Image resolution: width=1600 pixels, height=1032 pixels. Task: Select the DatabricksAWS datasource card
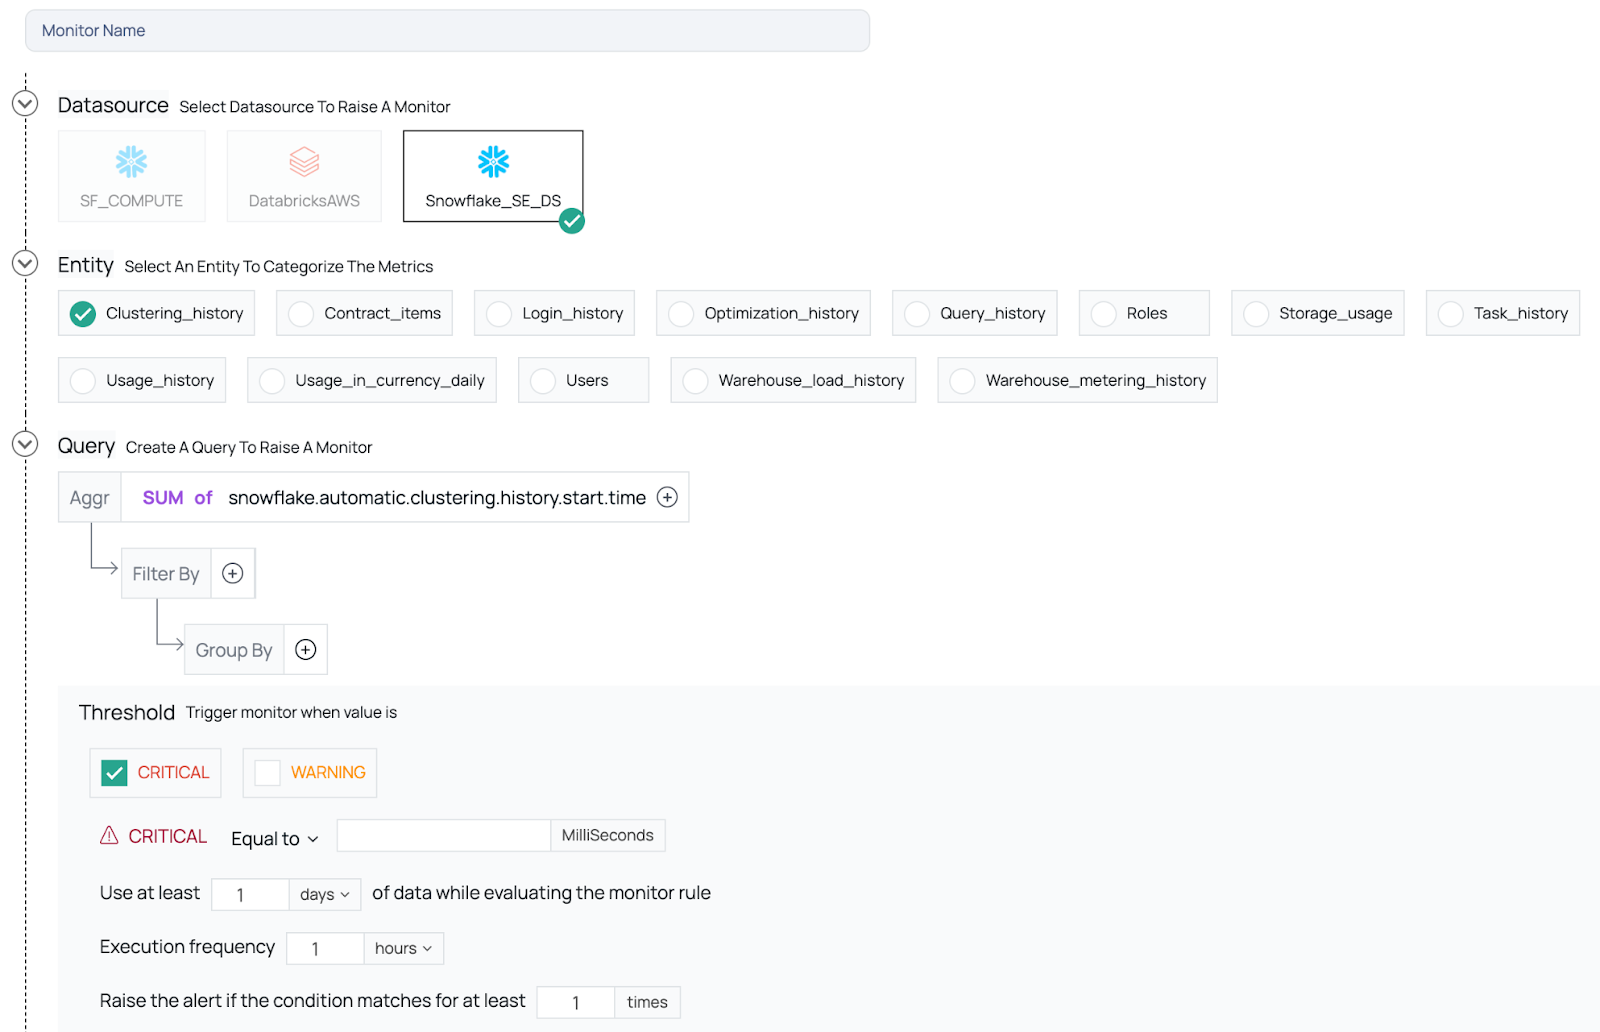coord(303,176)
